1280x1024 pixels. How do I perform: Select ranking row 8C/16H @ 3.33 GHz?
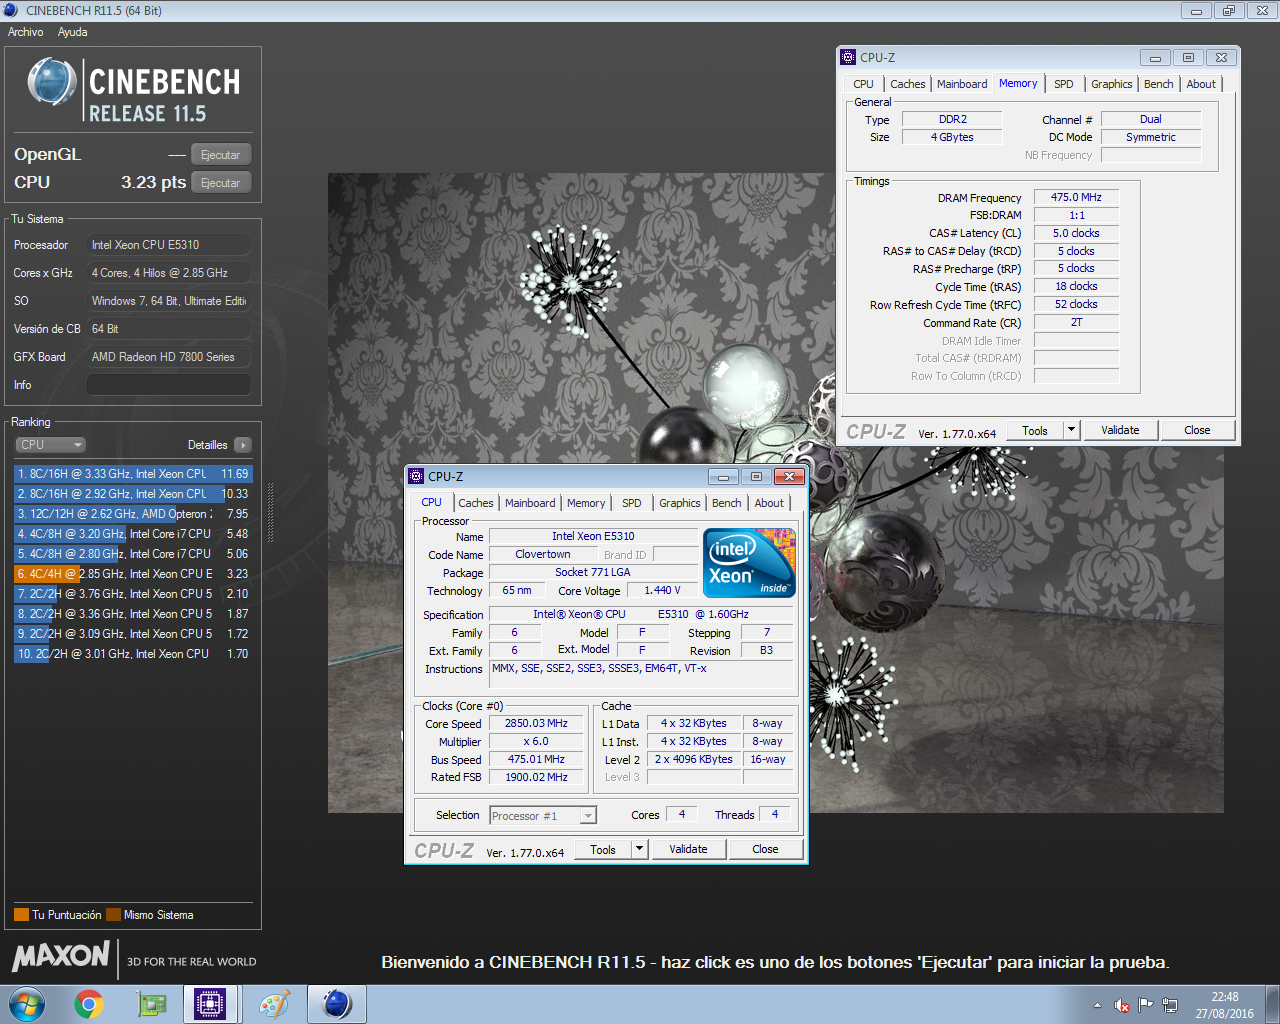[133, 474]
